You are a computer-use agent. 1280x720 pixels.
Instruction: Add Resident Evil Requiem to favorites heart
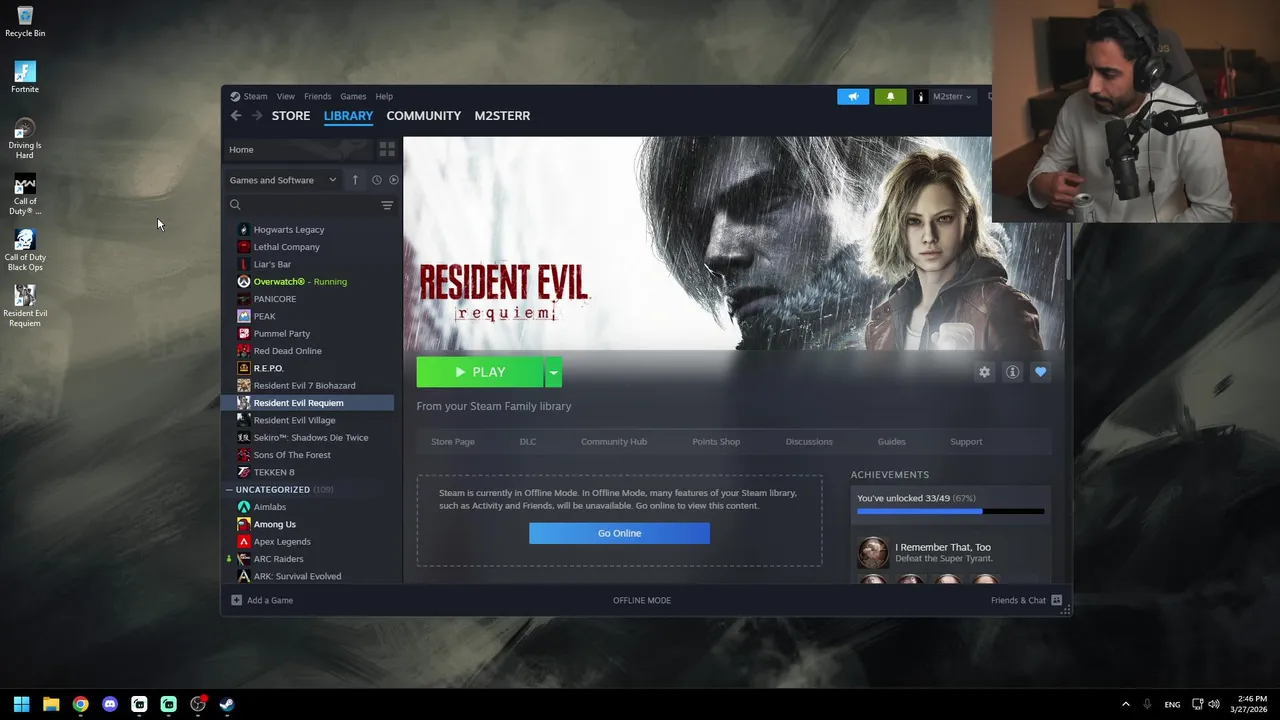(1040, 372)
